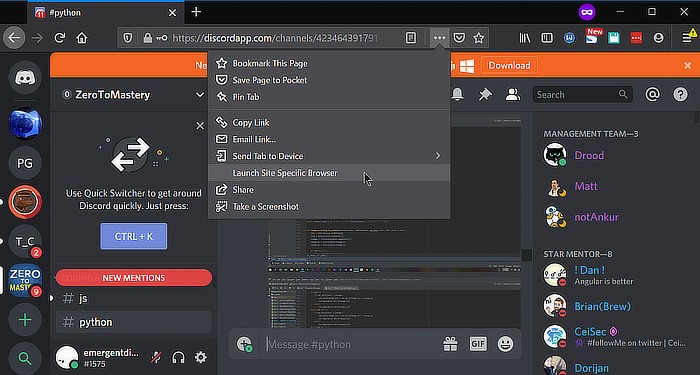Bookmark page with the star icon
This screenshot has width=700, height=375.
click(479, 38)
